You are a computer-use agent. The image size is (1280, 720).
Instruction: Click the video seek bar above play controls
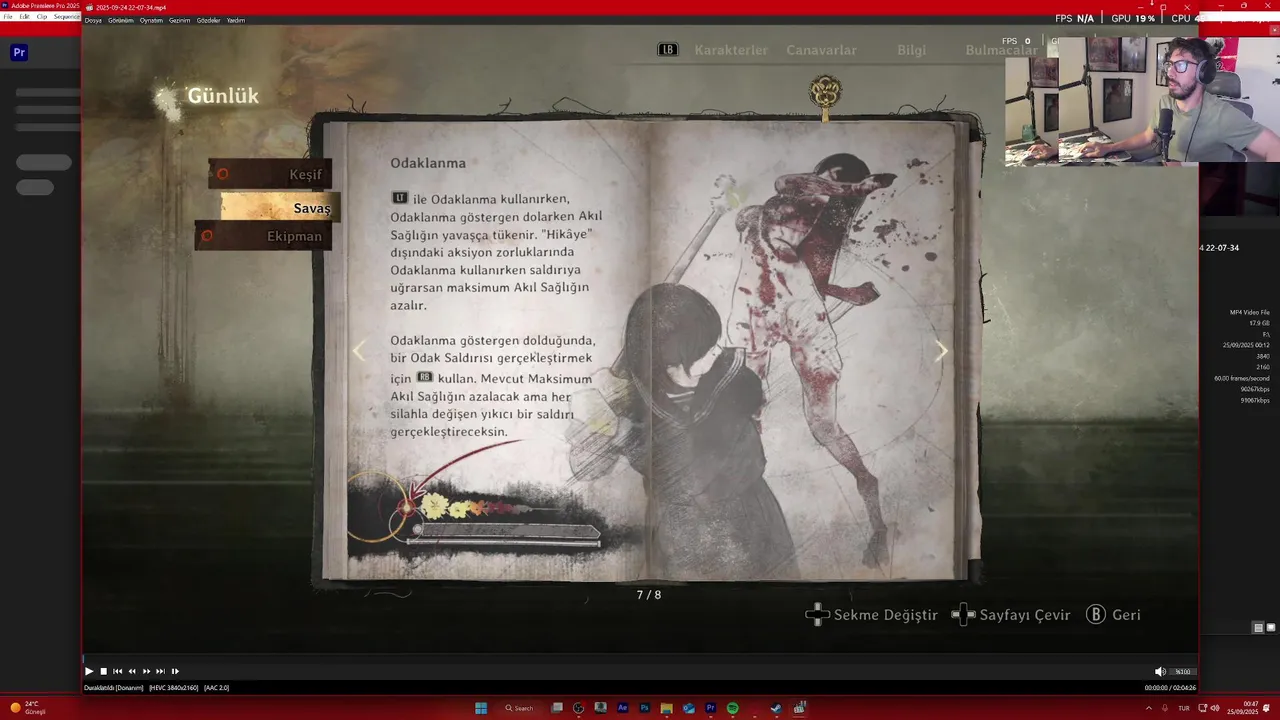pyautogui.click(x=639, y=658)
